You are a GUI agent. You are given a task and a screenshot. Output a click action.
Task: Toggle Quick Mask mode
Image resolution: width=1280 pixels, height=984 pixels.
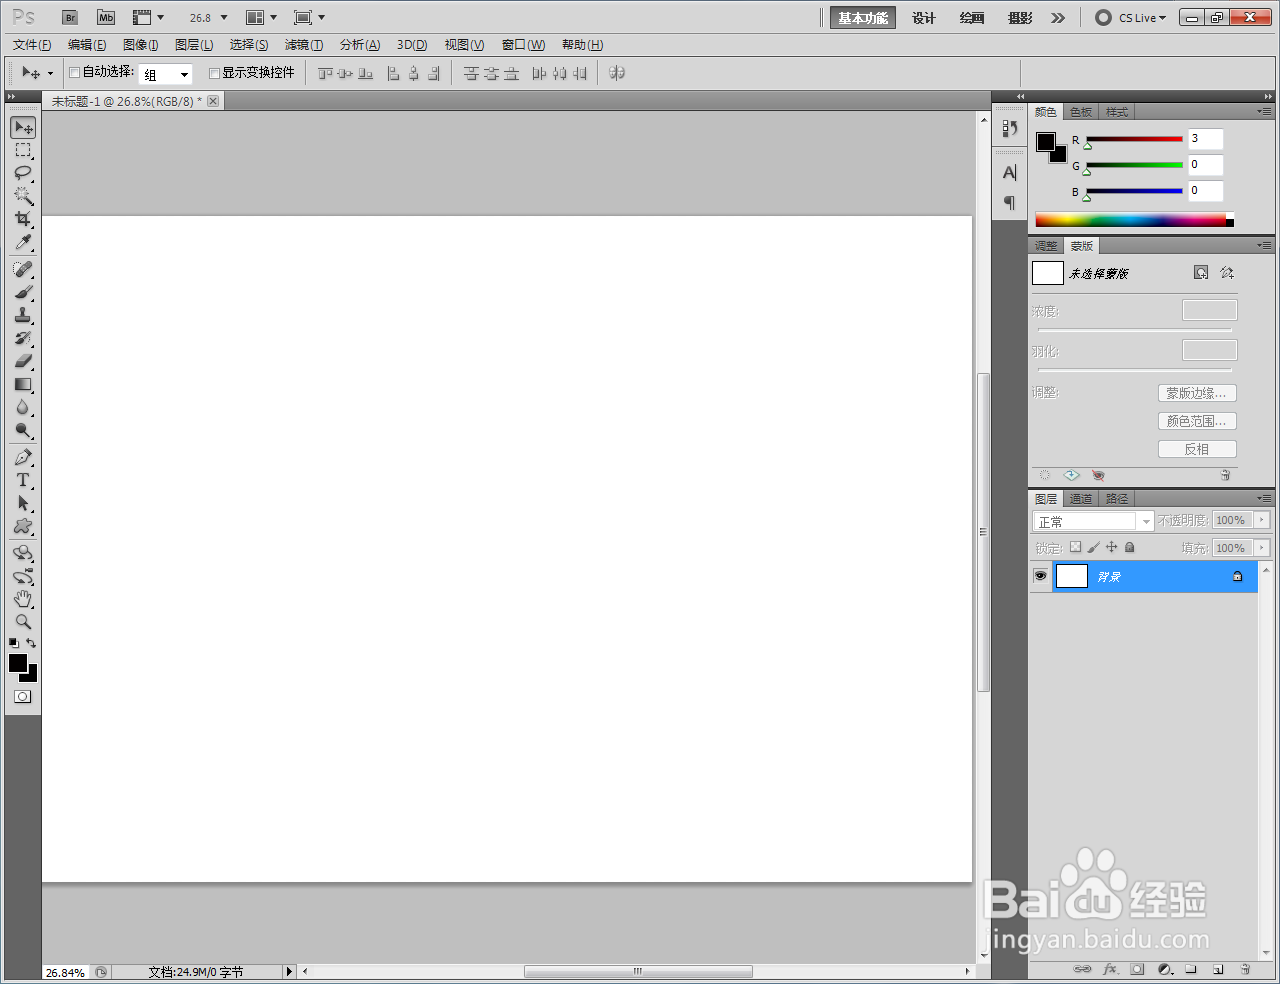coord(22,696)
